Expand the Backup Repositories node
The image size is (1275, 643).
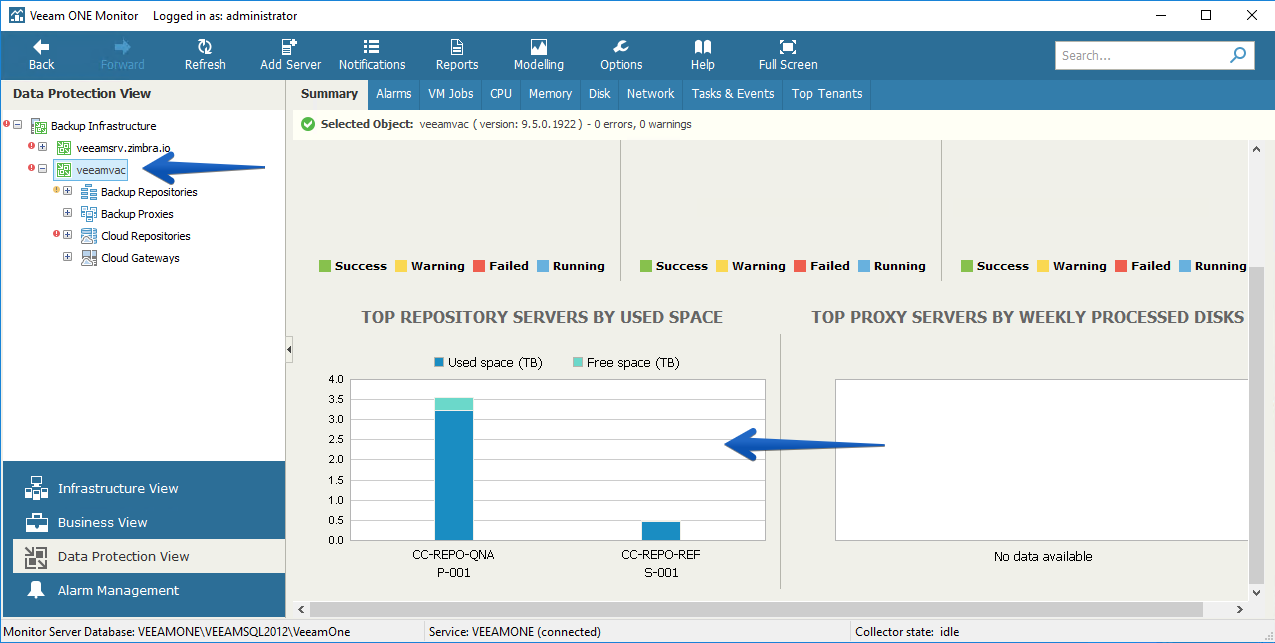tap(68, 191)
